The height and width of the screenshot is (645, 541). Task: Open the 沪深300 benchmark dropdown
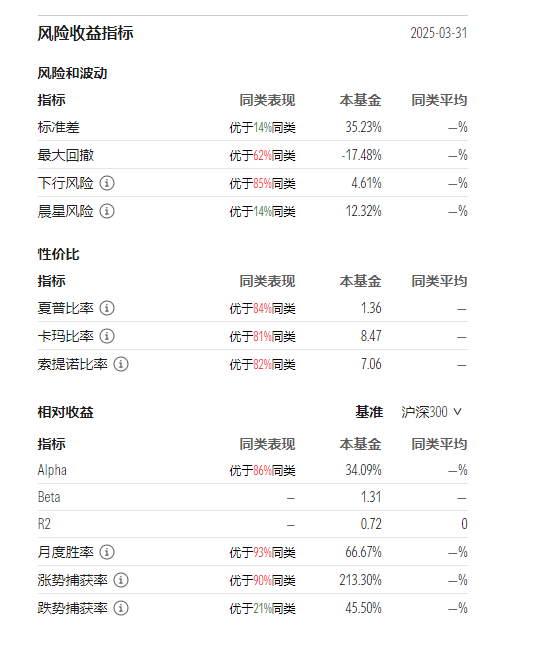[x=431, y=412]
